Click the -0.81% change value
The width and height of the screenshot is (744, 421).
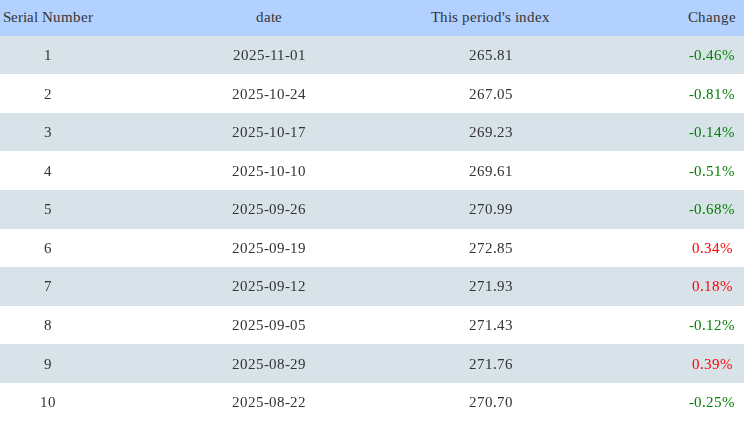coord(711,94)
